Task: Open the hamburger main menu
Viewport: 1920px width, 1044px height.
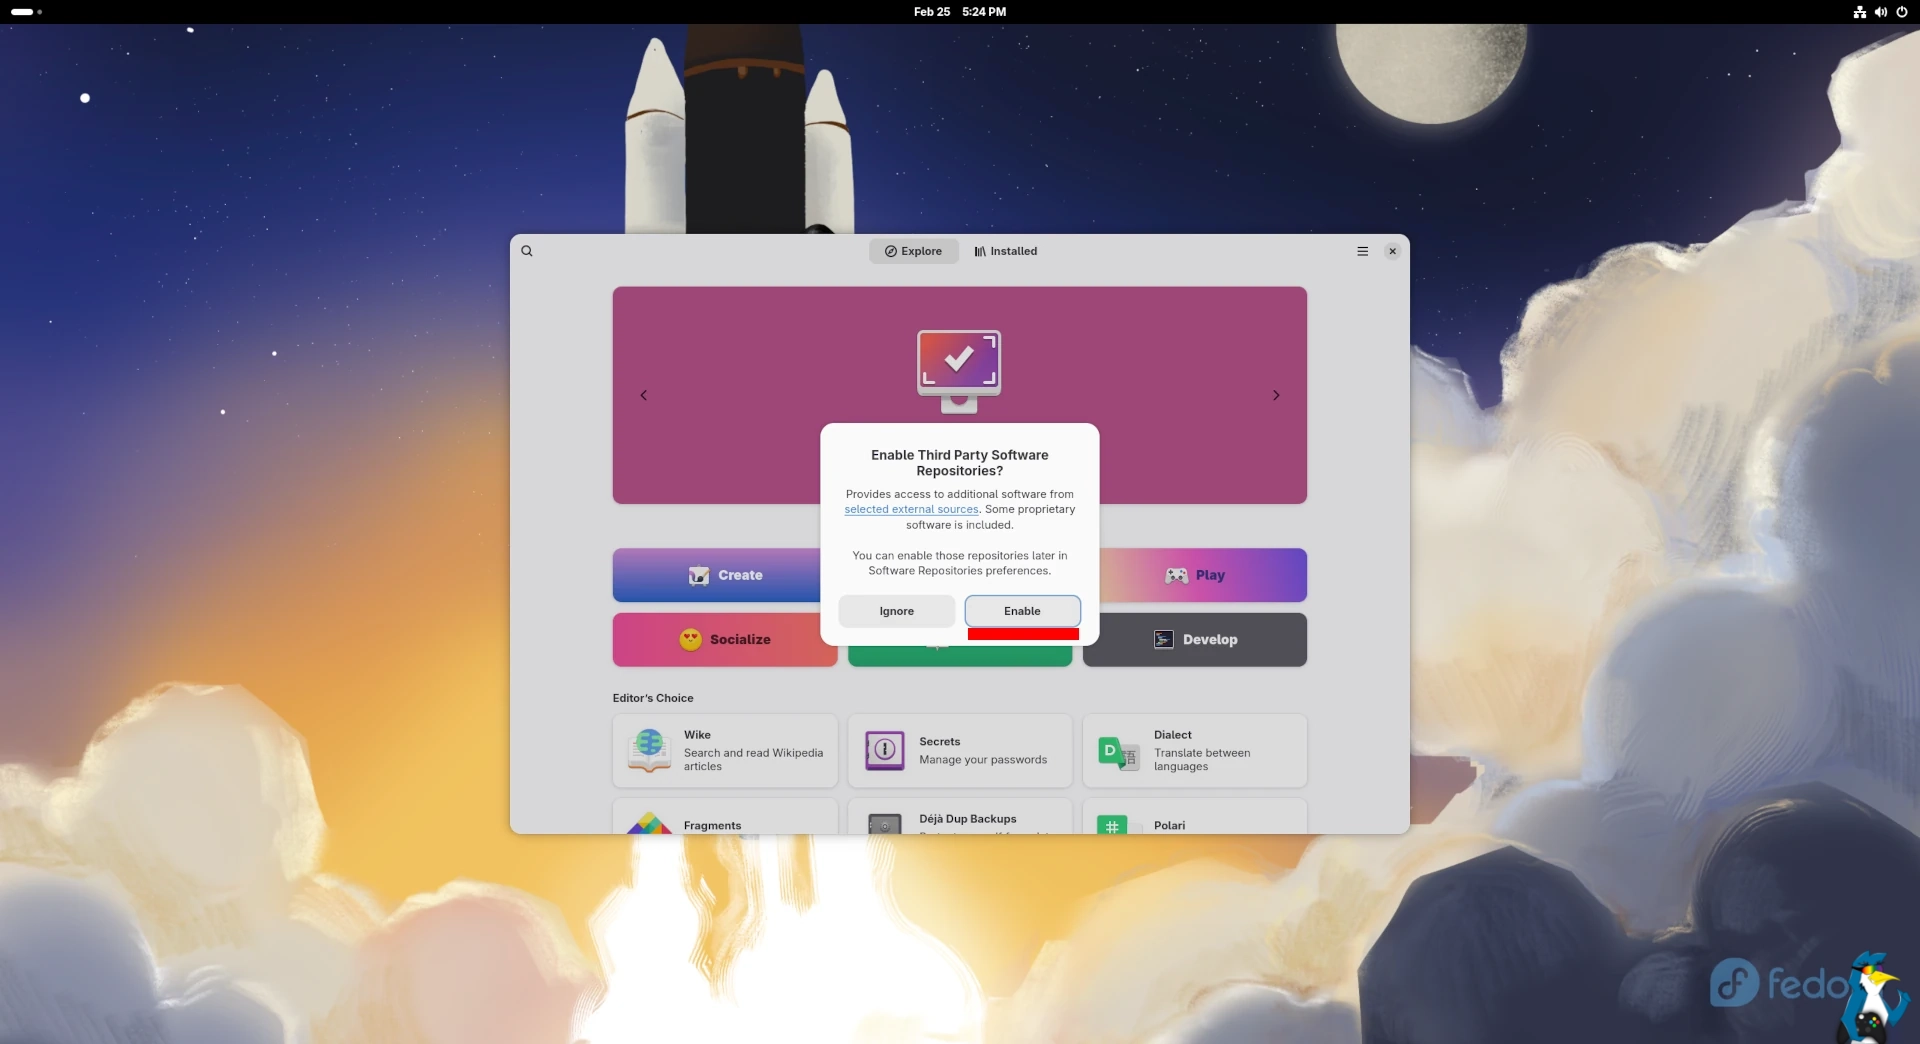Action: [x=1362, y=251]
